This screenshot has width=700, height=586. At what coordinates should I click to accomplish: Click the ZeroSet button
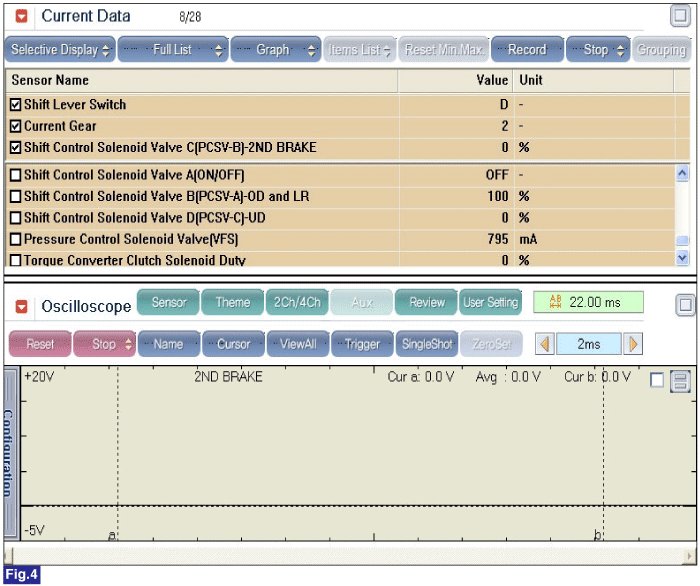click(x=491, y=344)
